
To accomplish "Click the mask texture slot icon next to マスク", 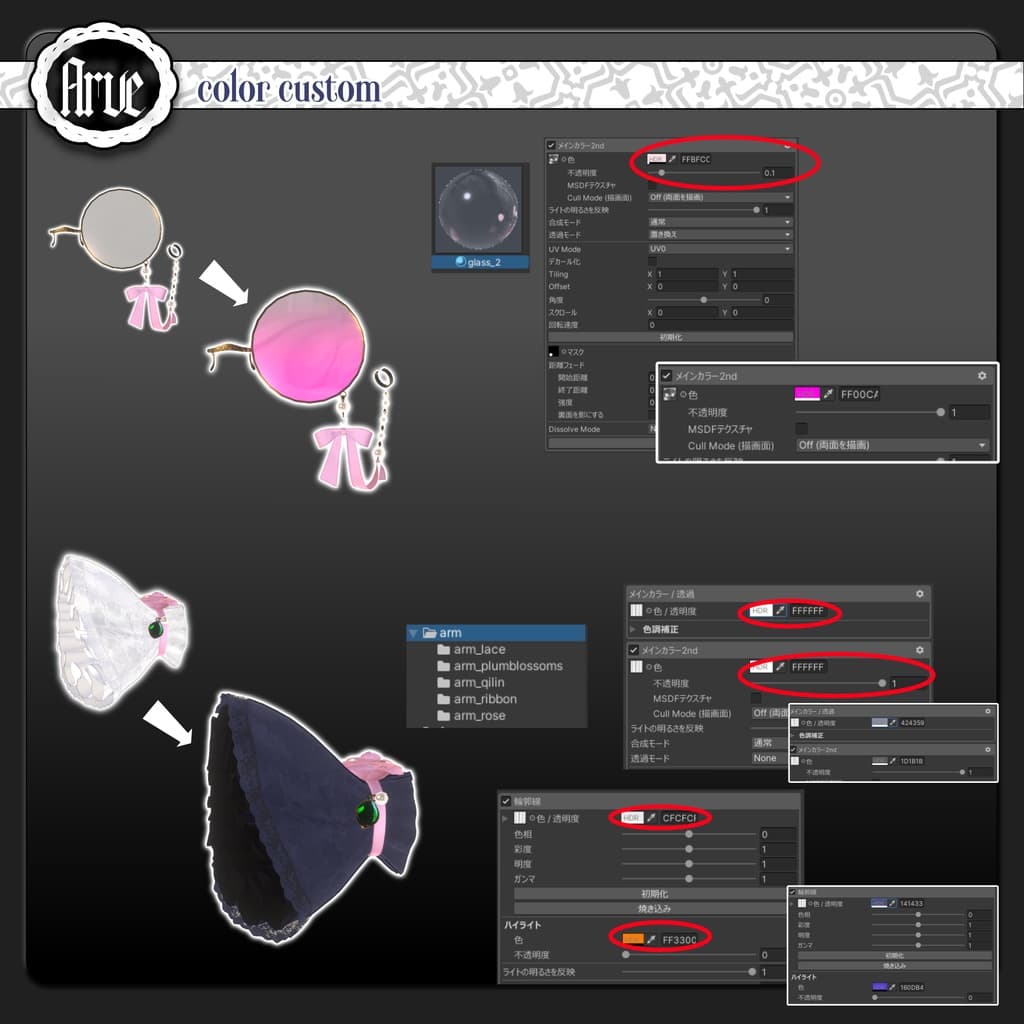I will point(553,351).
